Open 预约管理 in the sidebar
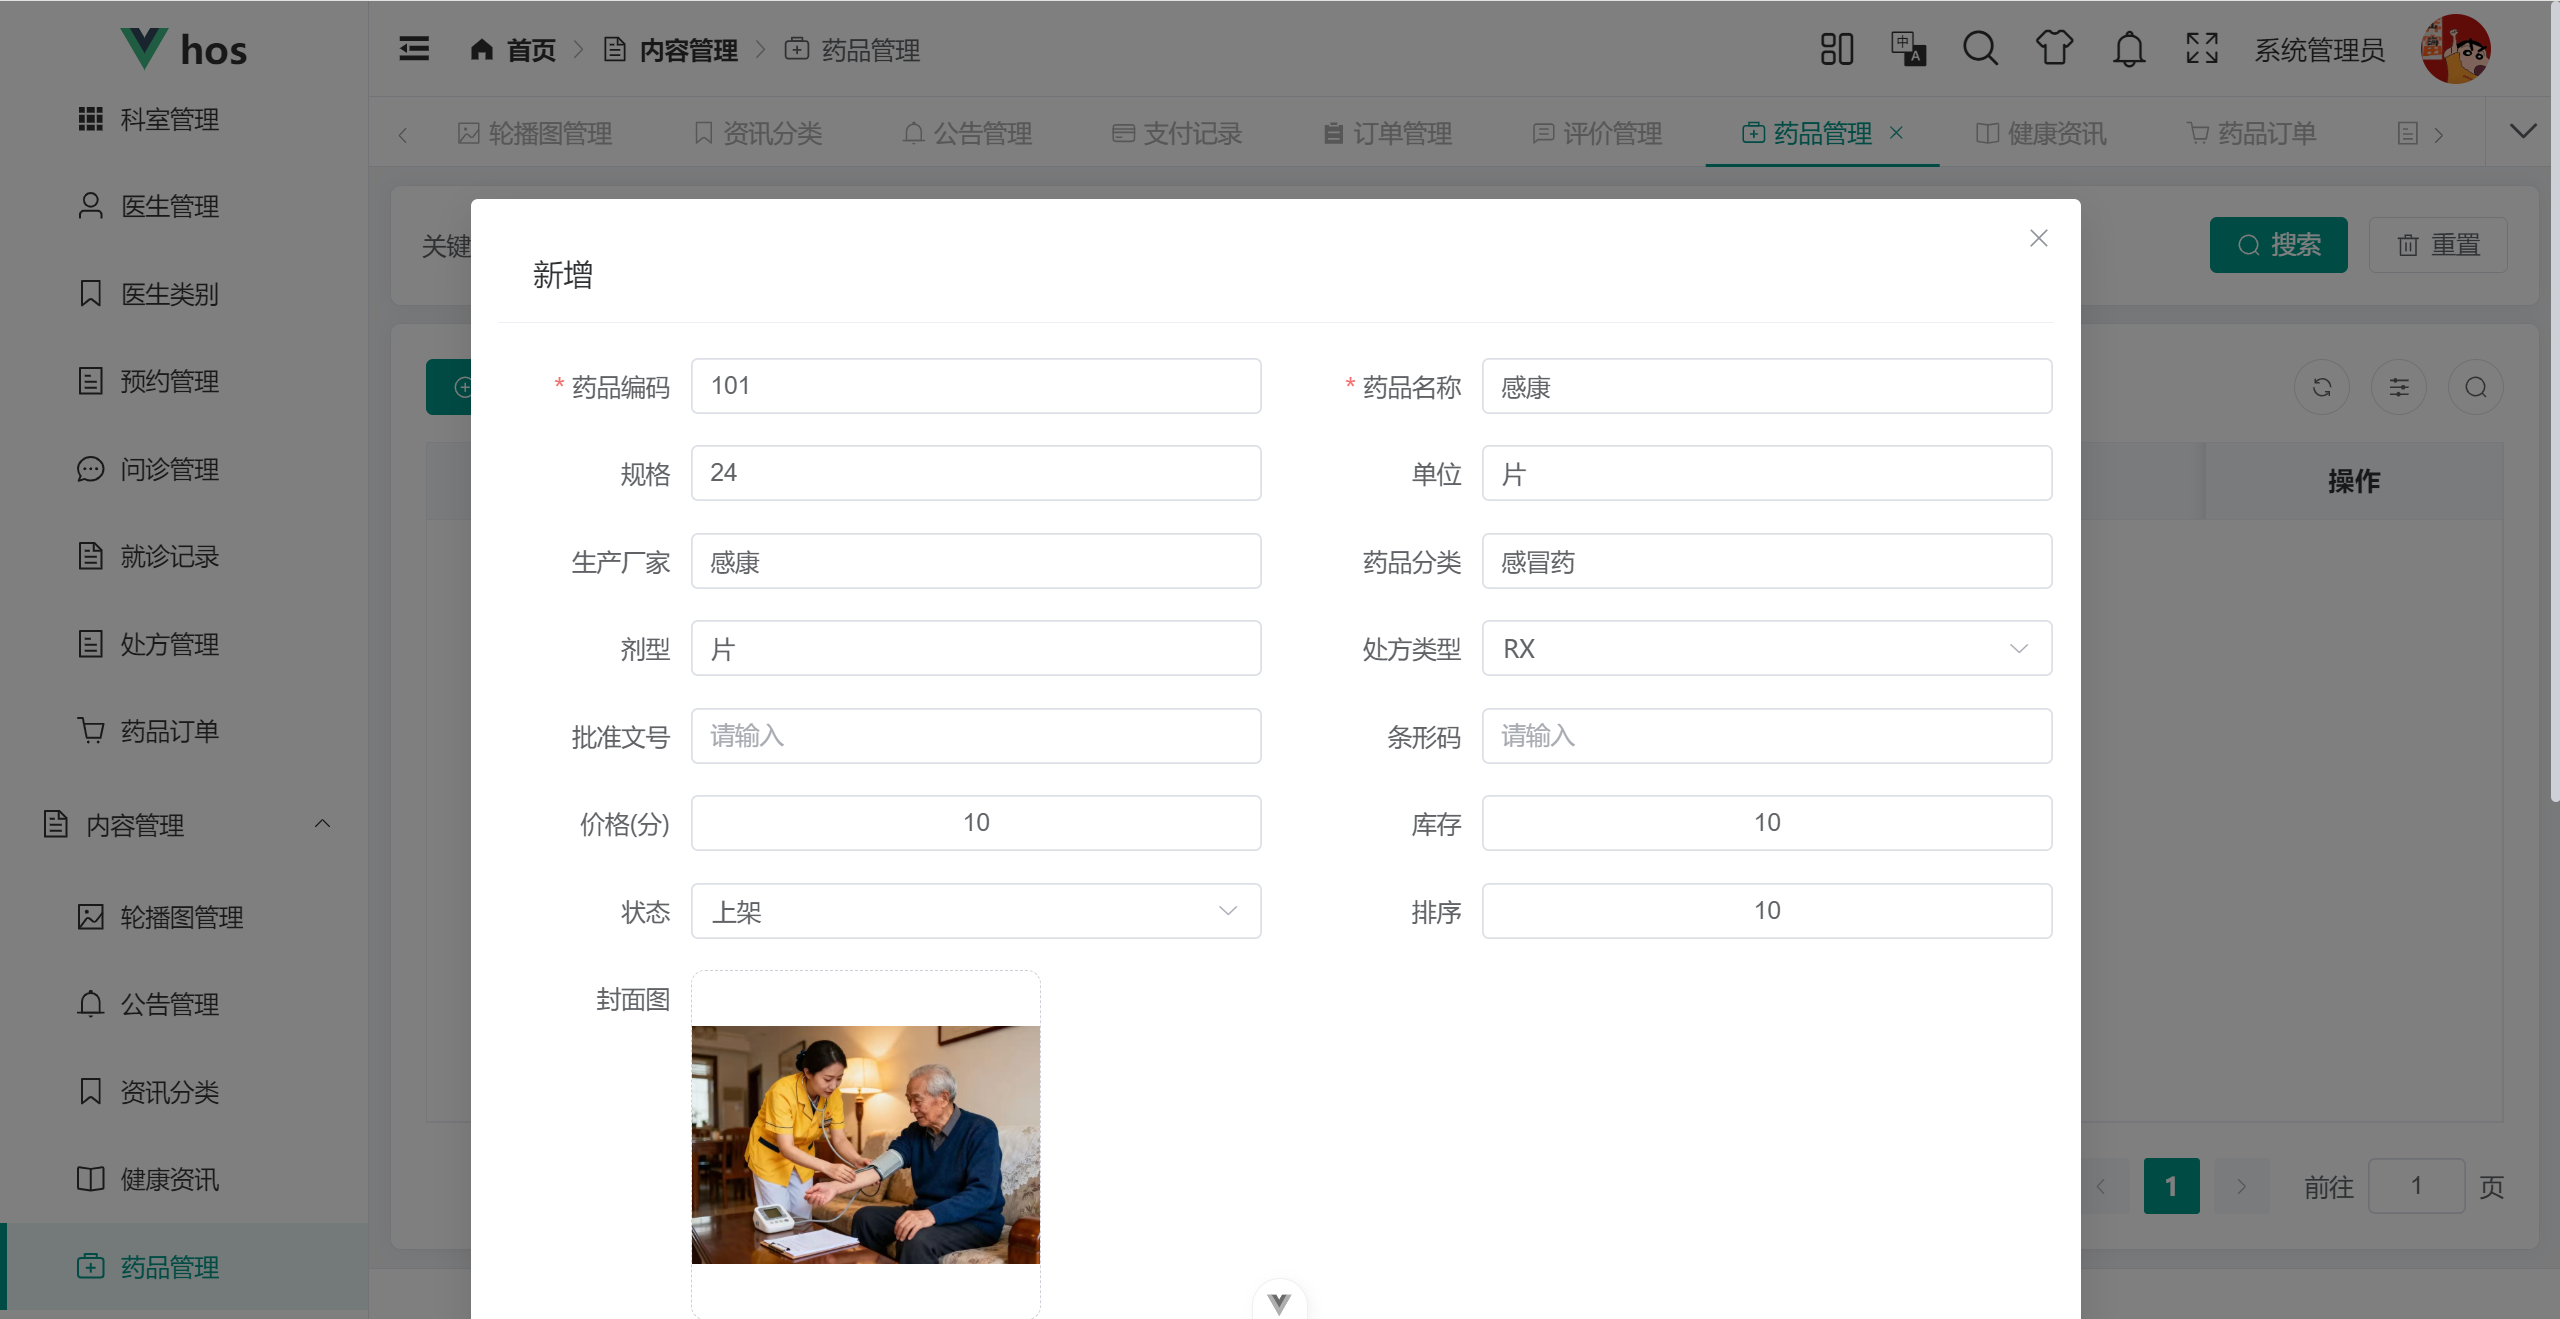The width and height of the screenshot is (2560, 1319). tap(169, 381)
